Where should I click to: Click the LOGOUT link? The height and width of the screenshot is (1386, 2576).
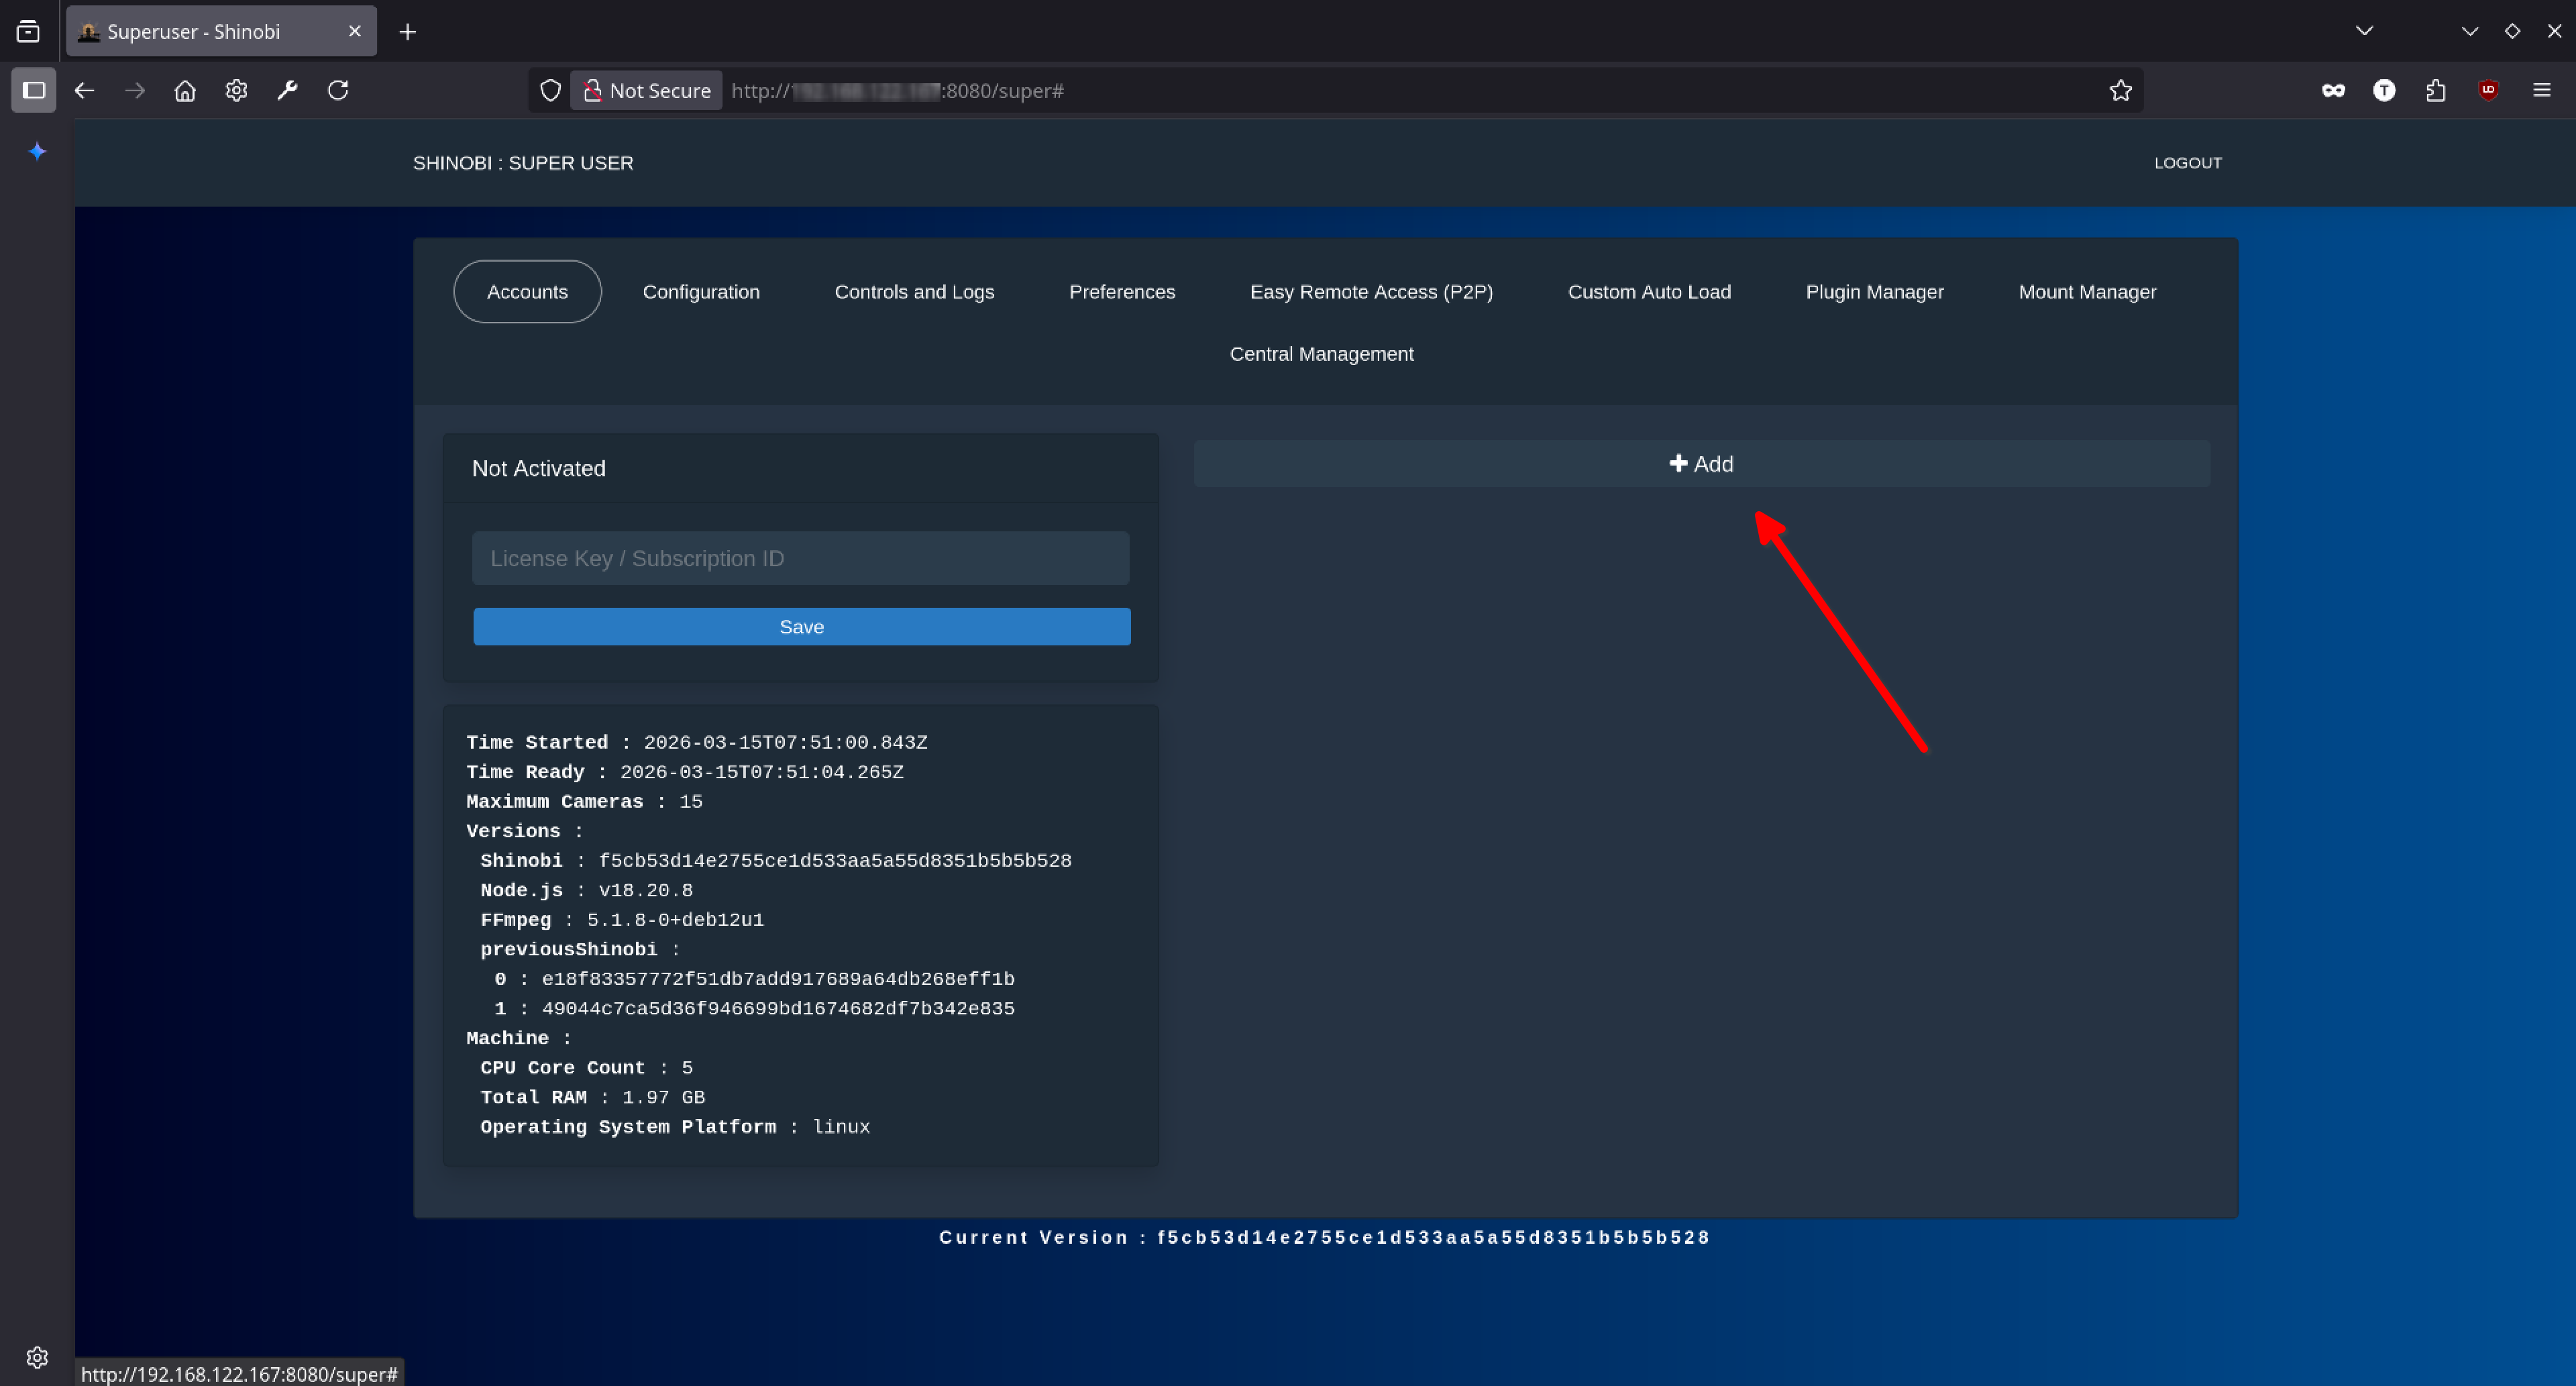(x=2187, y=163)
